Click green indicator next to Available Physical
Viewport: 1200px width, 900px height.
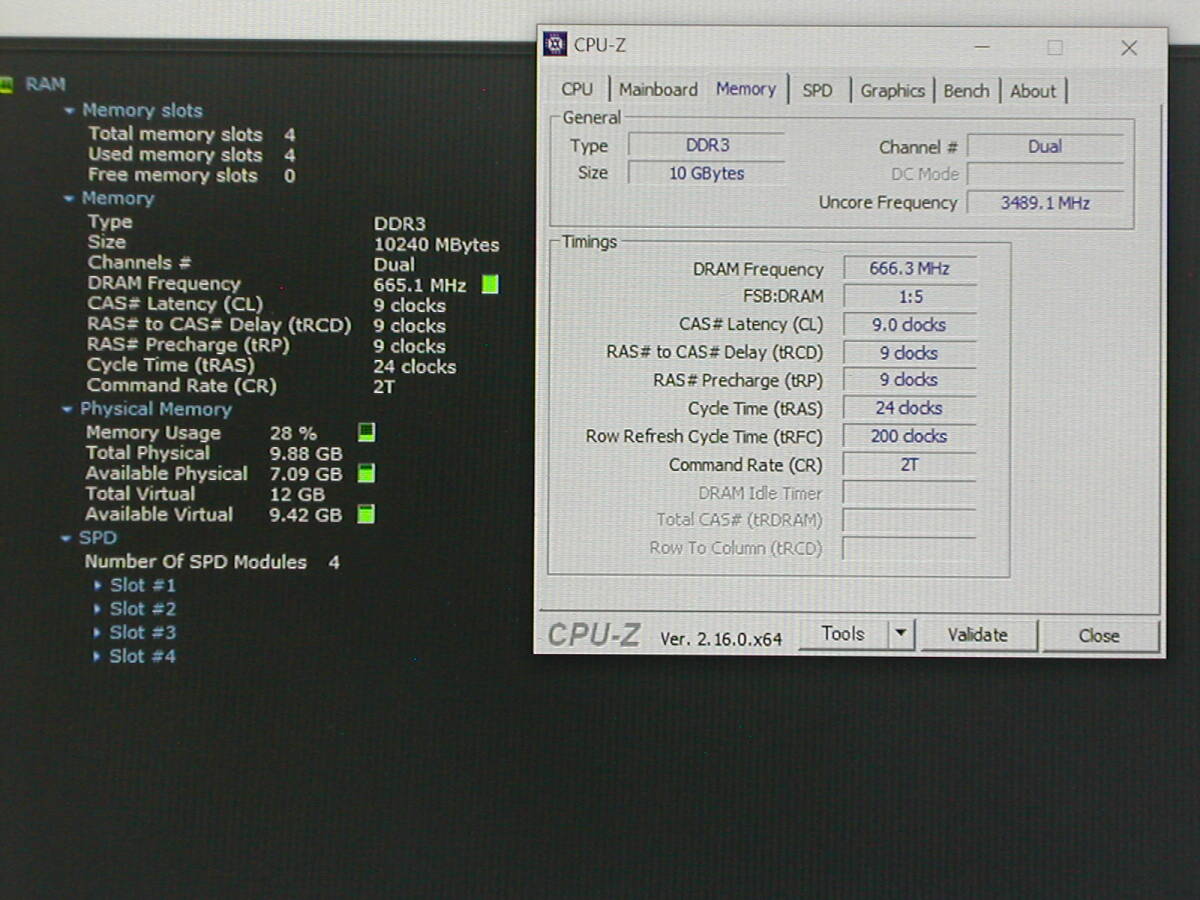pos(367,473)
